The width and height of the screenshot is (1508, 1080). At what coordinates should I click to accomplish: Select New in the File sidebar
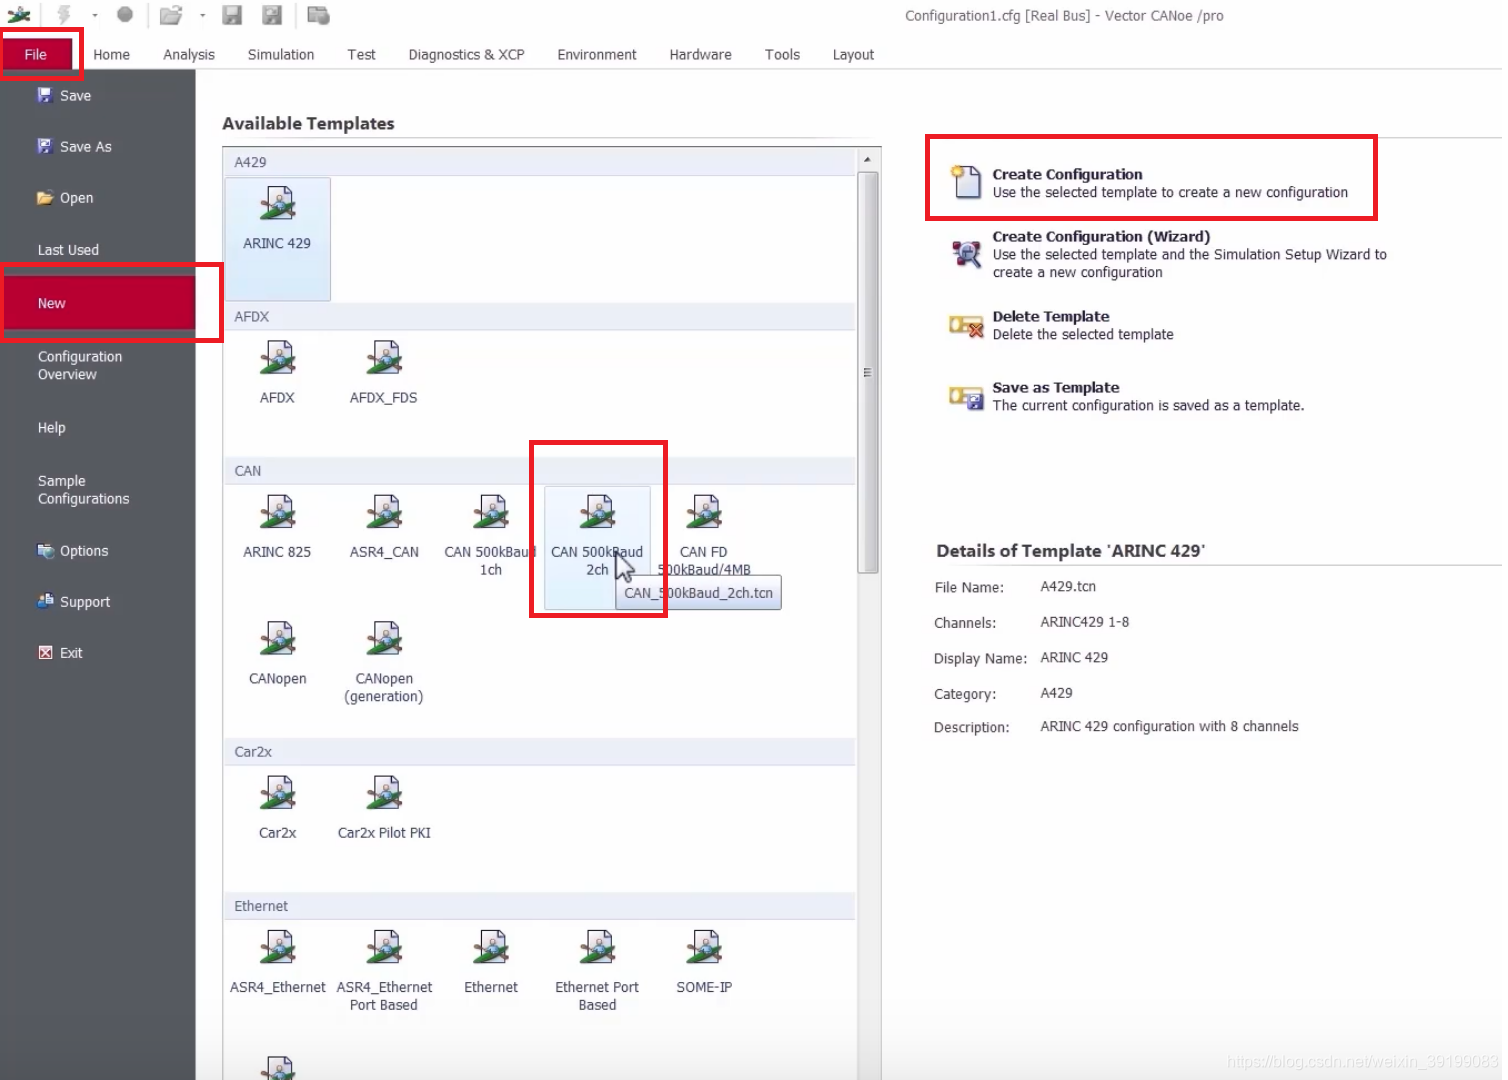click(x=98, y=303)
